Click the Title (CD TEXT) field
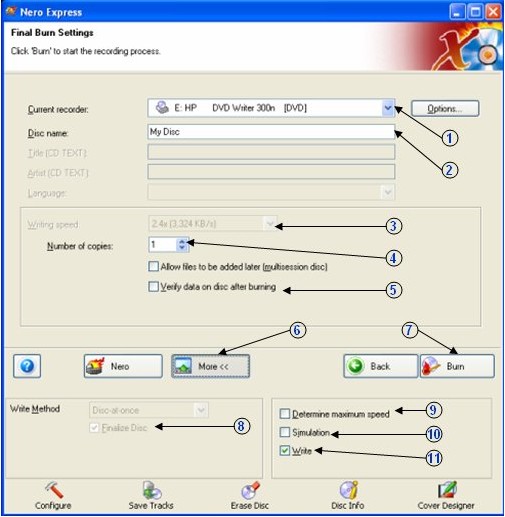This screenshot has width=505, height=517. click(x=271, y=152)
